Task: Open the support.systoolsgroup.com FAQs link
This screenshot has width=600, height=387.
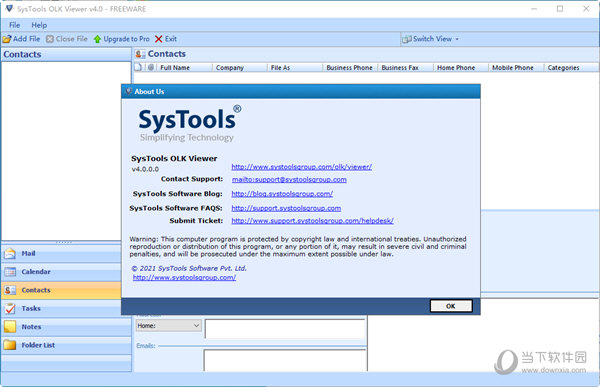Action: (286, 208)
